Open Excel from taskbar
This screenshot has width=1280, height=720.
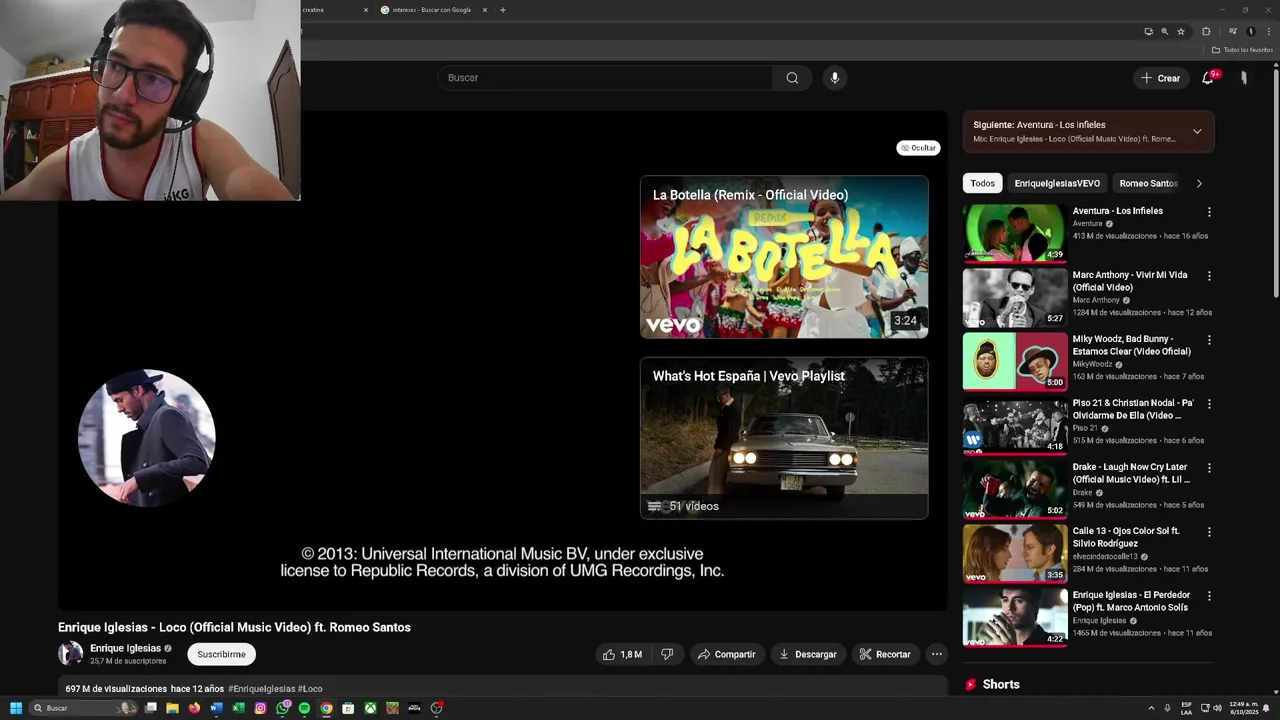pos(238,708)
